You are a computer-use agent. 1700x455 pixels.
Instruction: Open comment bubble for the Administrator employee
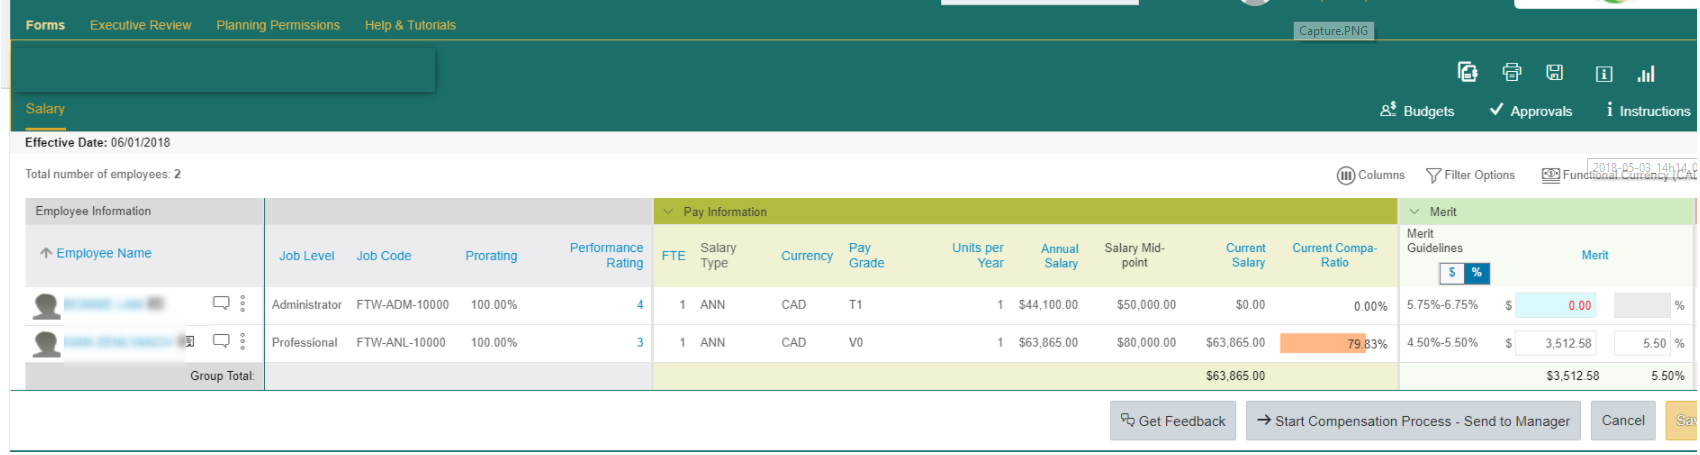(x=221, y=303)
